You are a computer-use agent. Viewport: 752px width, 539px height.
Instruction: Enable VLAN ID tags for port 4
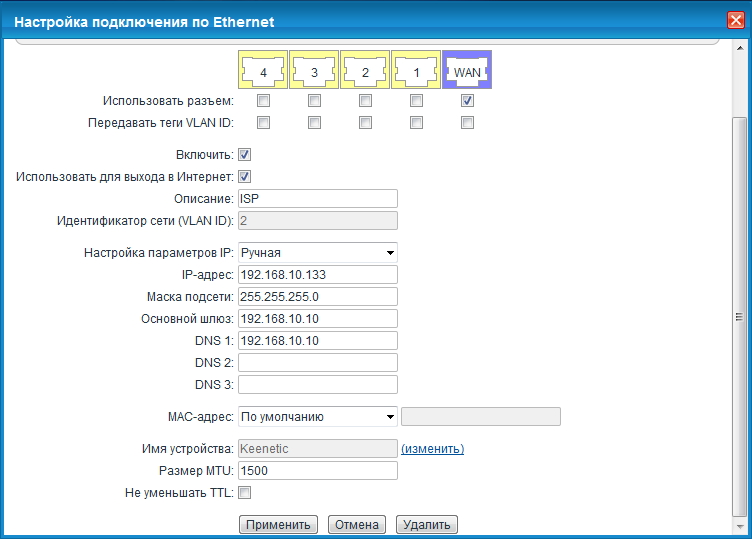point(263,123)
